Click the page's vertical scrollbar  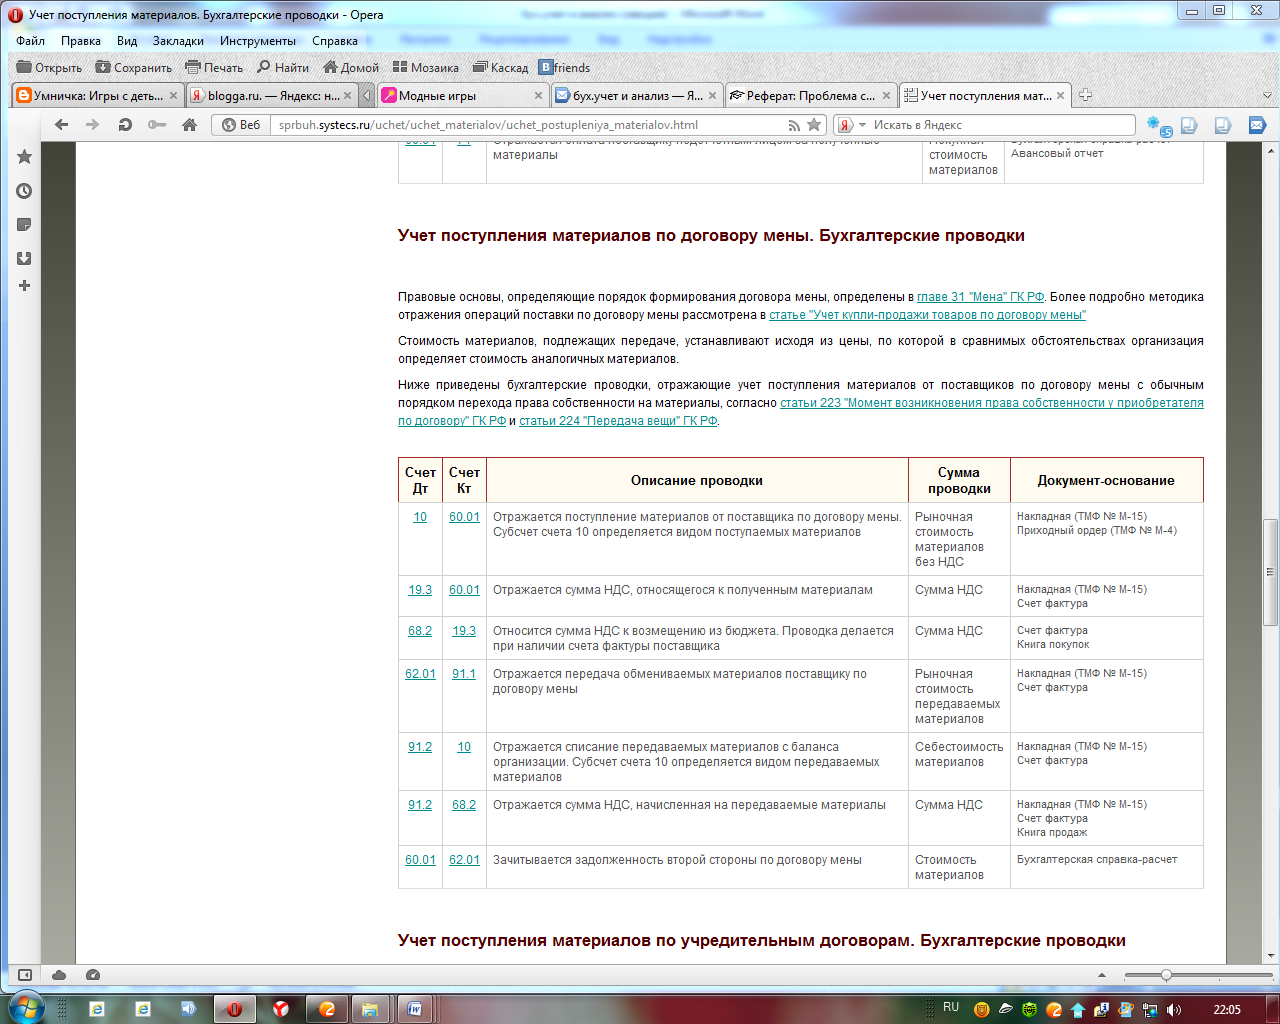tap(1271, 554)
